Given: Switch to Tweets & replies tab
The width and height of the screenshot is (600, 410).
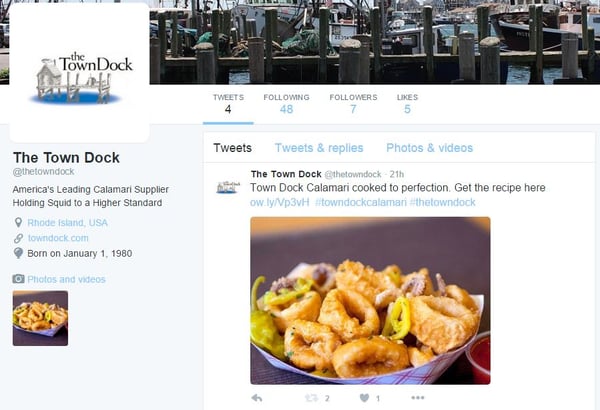Looking at the screenshot, I should point(319,148).
